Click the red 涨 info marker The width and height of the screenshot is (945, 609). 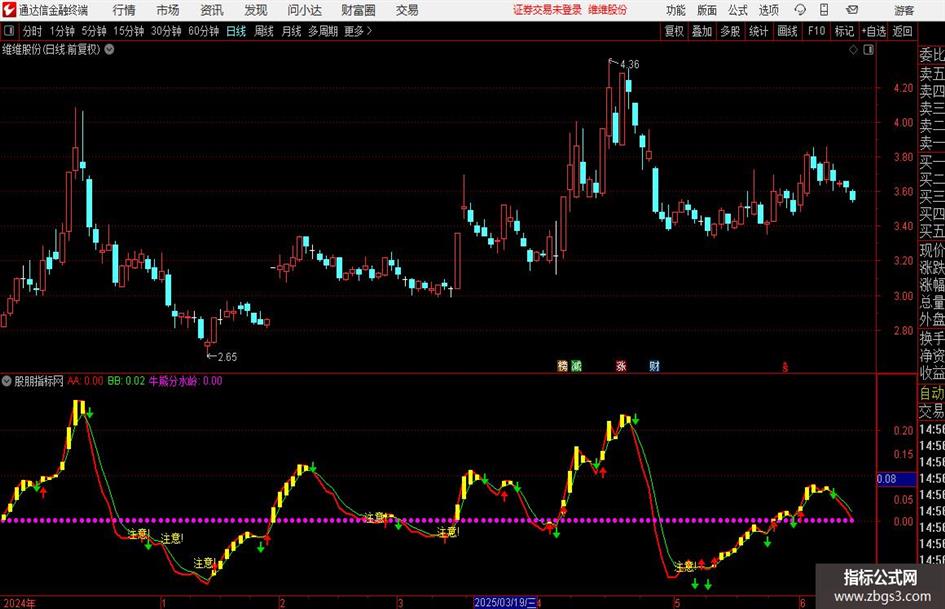point(621,366)
